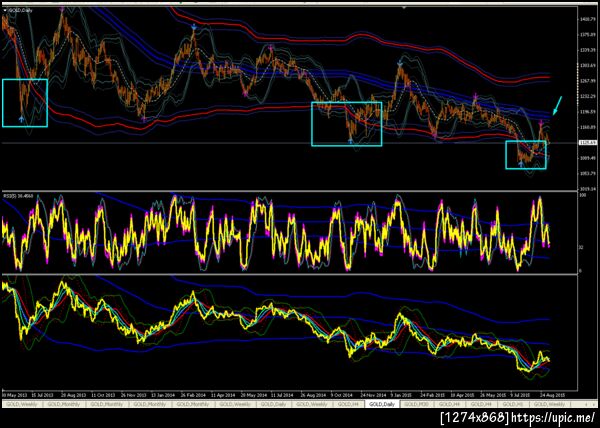Switch to the GOLD,H1 chart tab

pyautogui.click(x=512, y=404)
